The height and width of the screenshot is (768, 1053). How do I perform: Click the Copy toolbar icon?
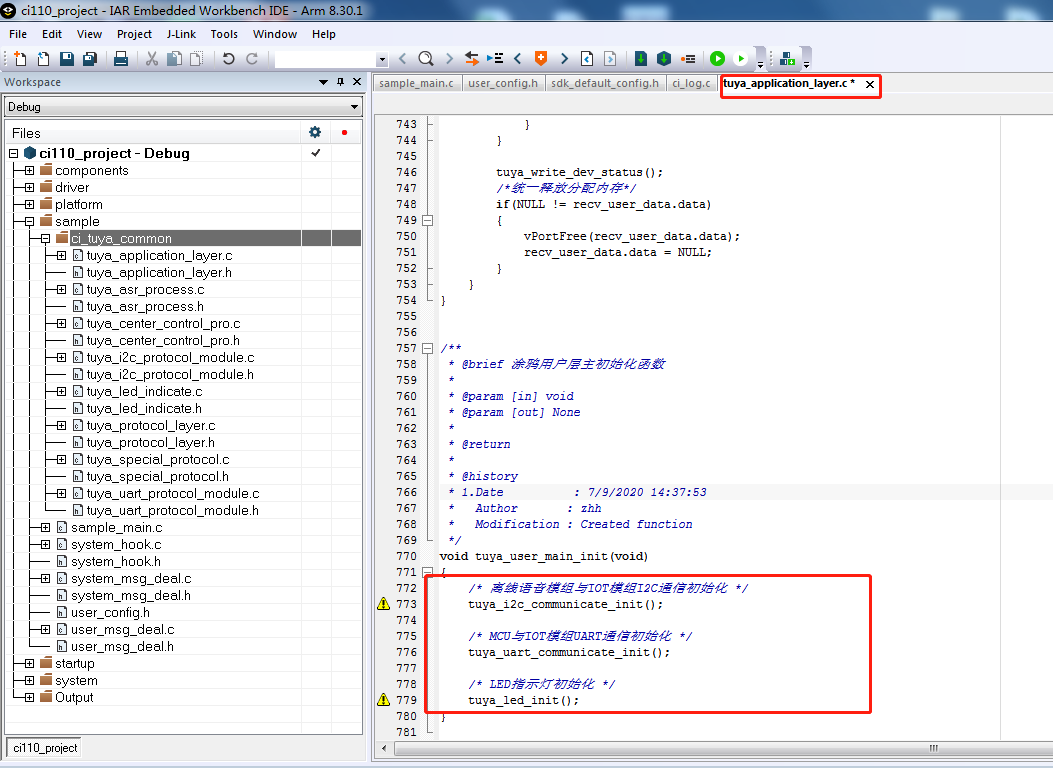click(x=174, y=59)
